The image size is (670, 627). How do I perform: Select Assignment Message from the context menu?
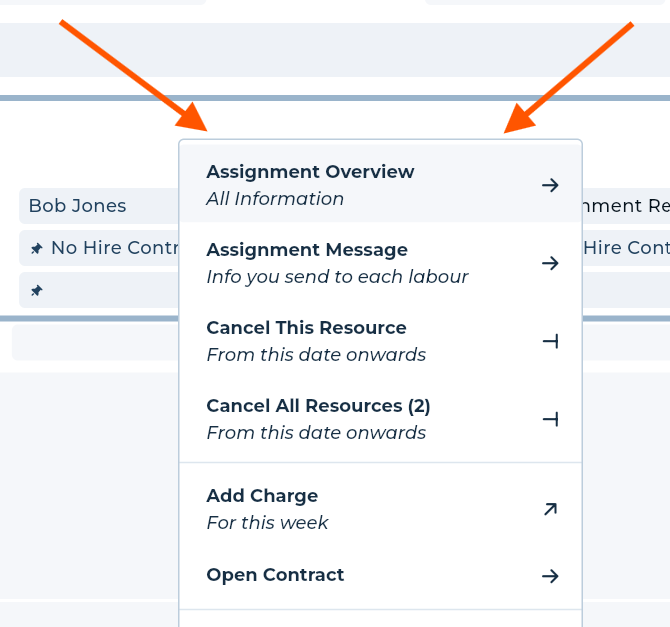(x=380, y=263)
